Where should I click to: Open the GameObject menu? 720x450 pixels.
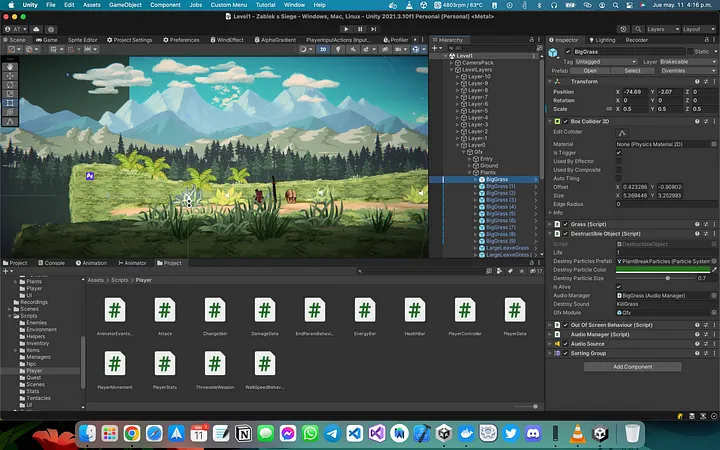125,5
